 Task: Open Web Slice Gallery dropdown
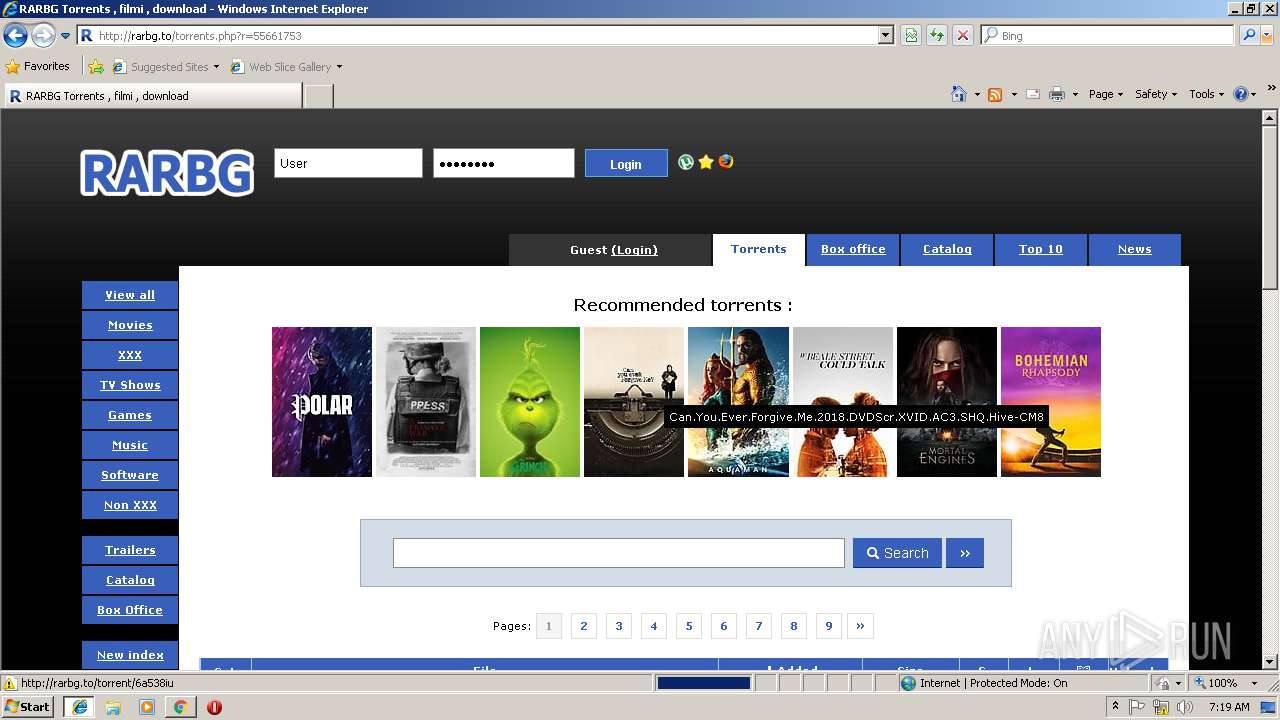(286, 67)
